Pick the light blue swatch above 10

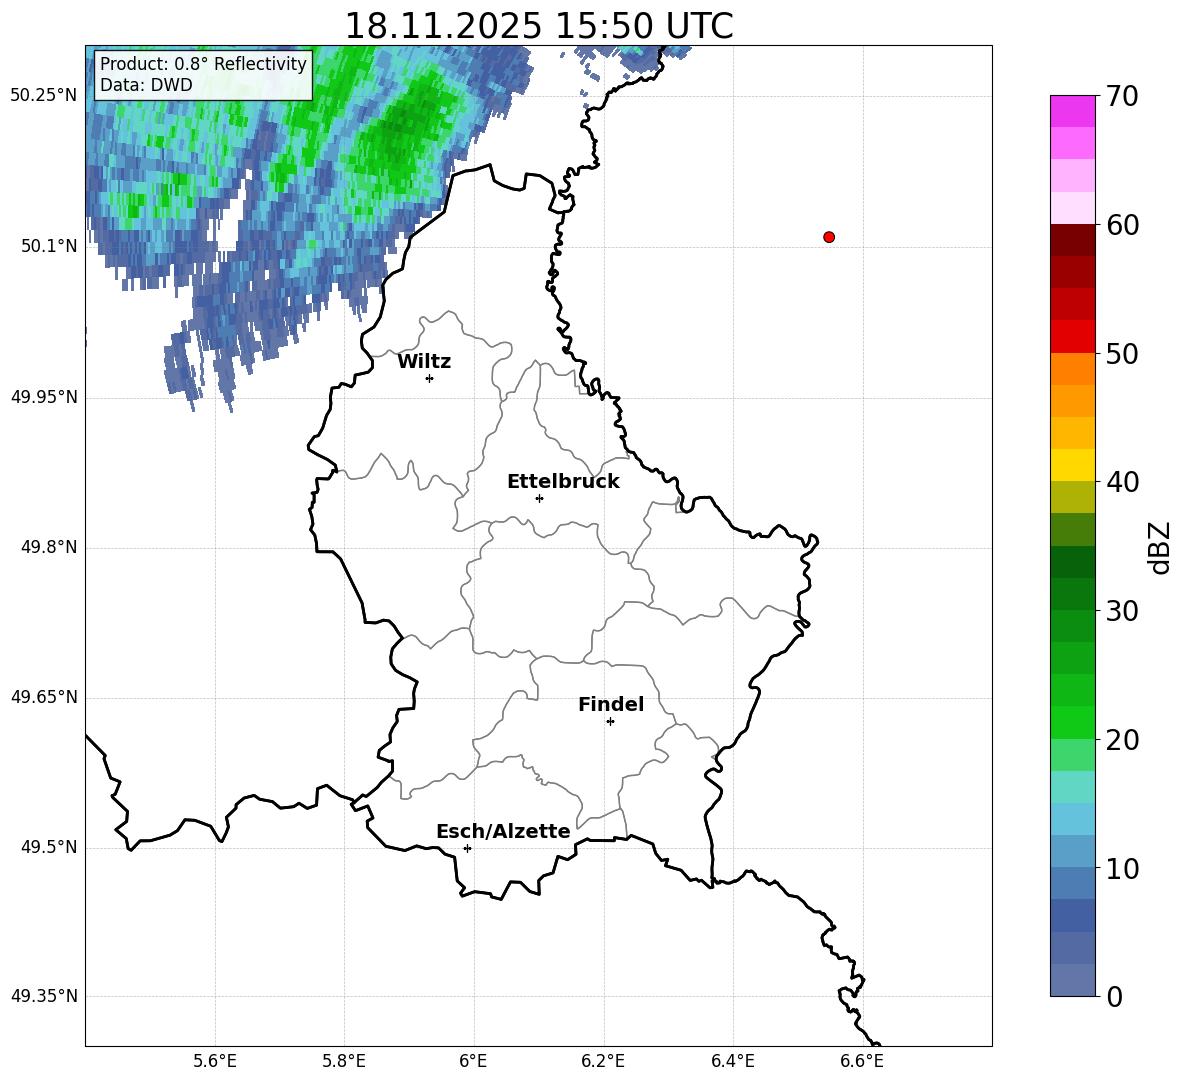click(x=1072, y=852)
